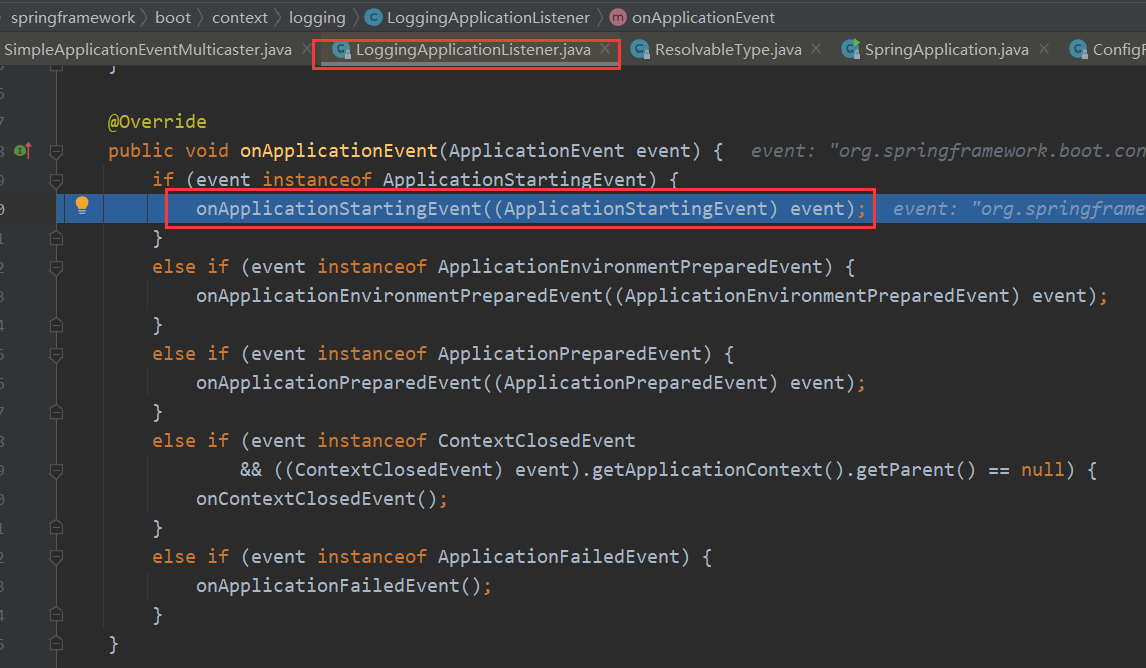
Task: Collapse the ApplicationStartingEvent if block
Action: [x=56, y=179]
